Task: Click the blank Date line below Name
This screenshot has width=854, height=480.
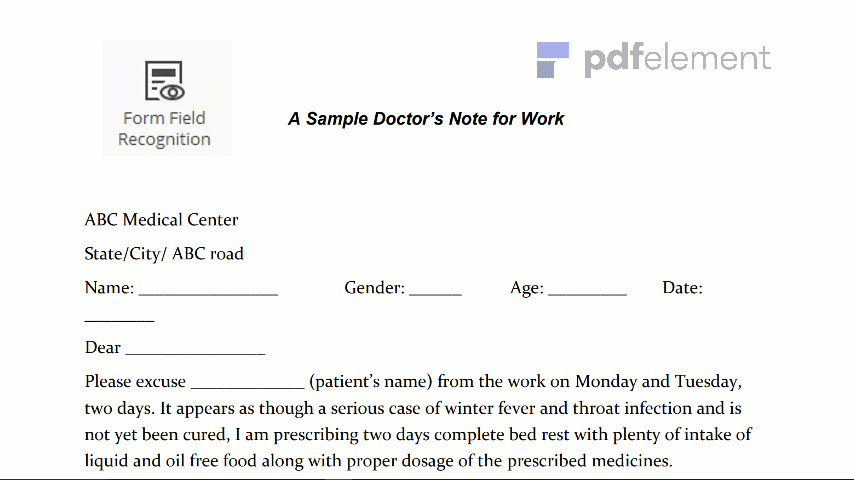Action: [119, 319]
